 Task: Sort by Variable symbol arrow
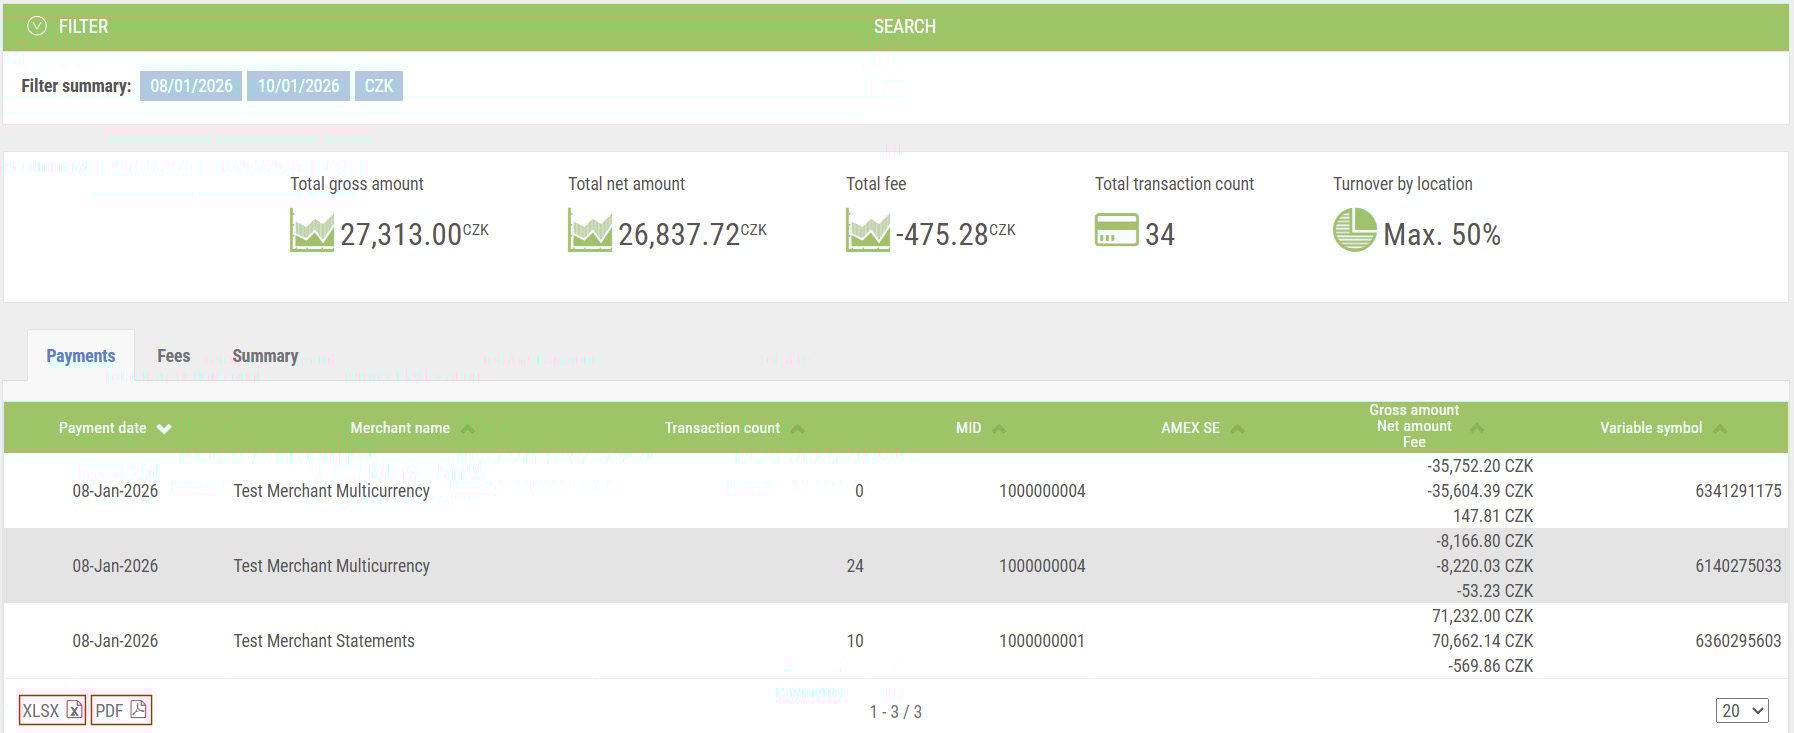1719,429
